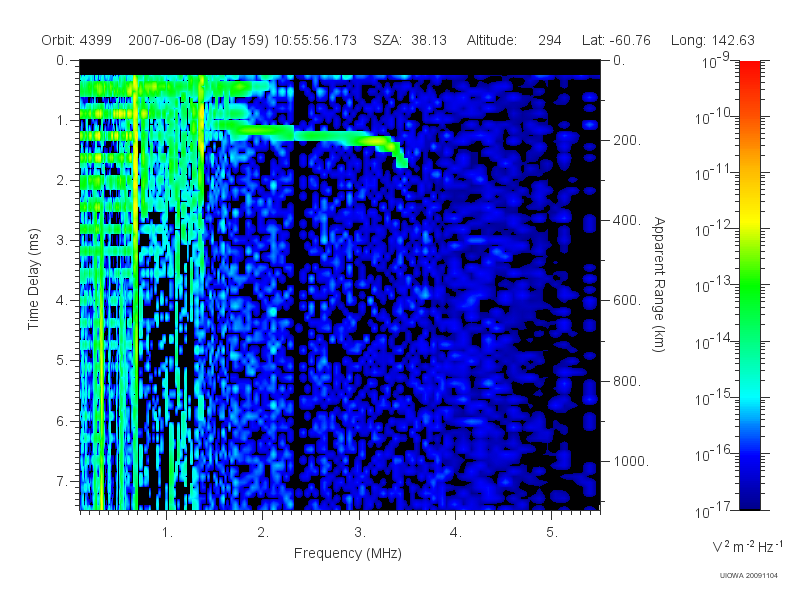Click the apparent range label 200.

627,140
